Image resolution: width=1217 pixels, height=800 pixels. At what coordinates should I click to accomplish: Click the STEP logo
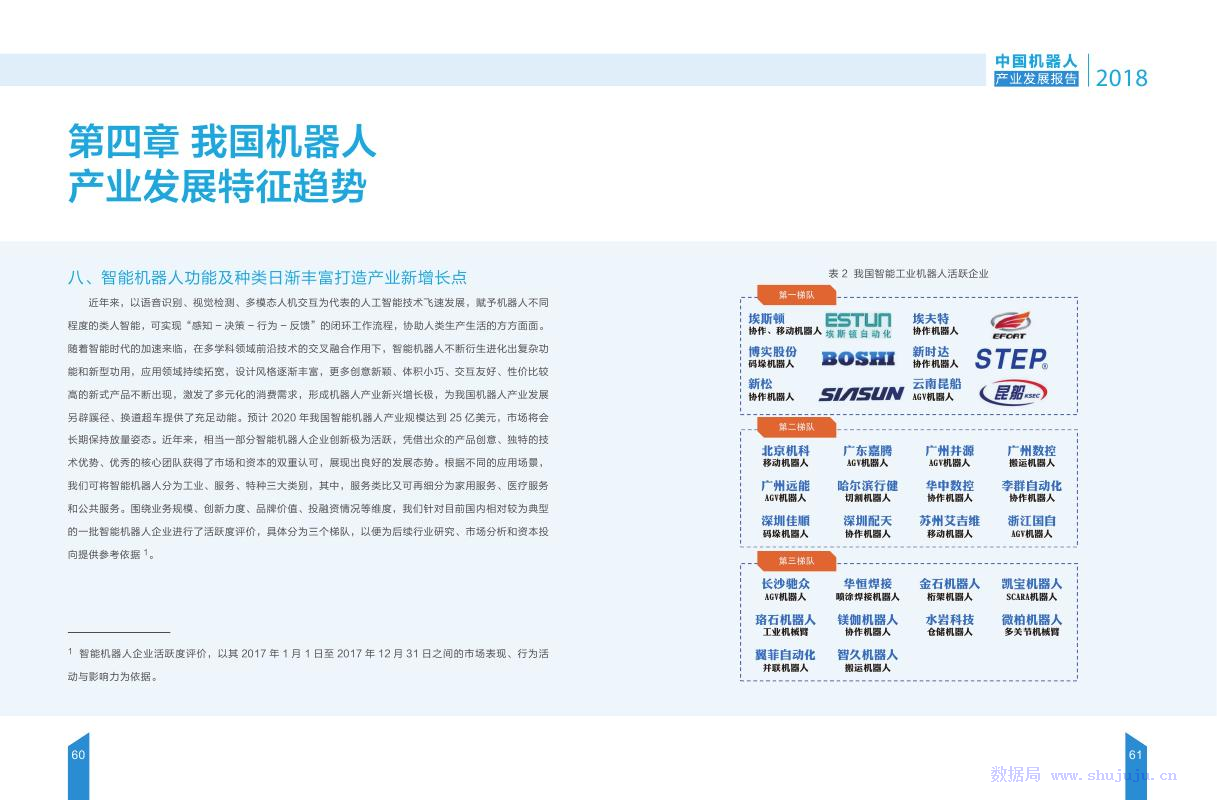click(x=1012, y=358)
